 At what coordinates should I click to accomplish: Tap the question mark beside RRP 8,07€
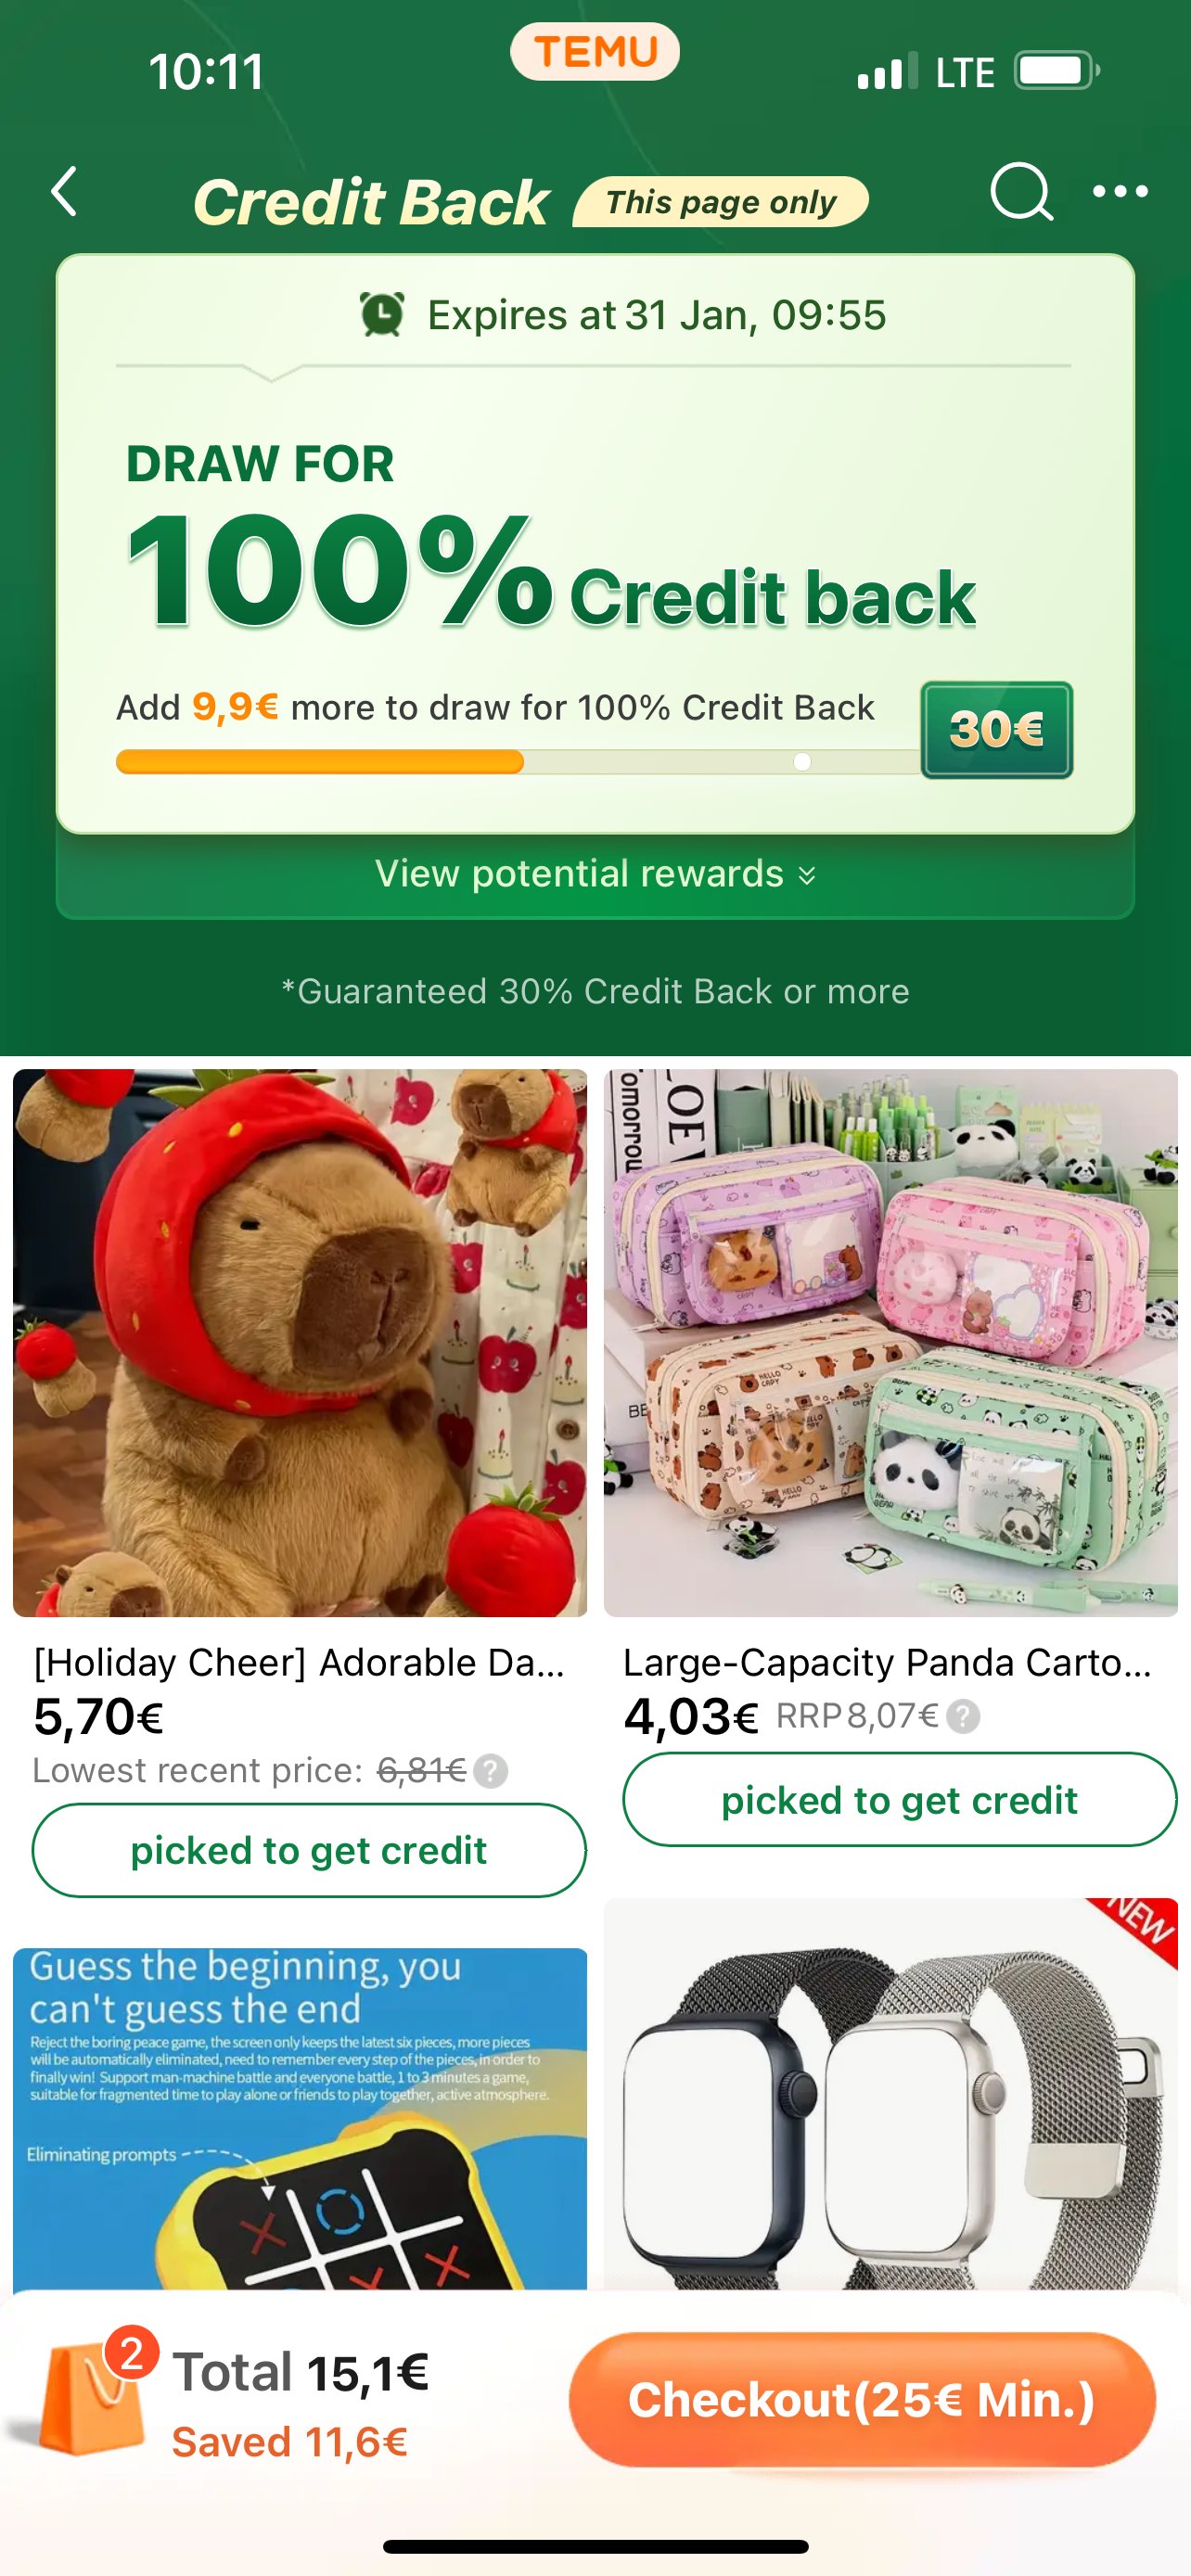tap(963, 1716)
